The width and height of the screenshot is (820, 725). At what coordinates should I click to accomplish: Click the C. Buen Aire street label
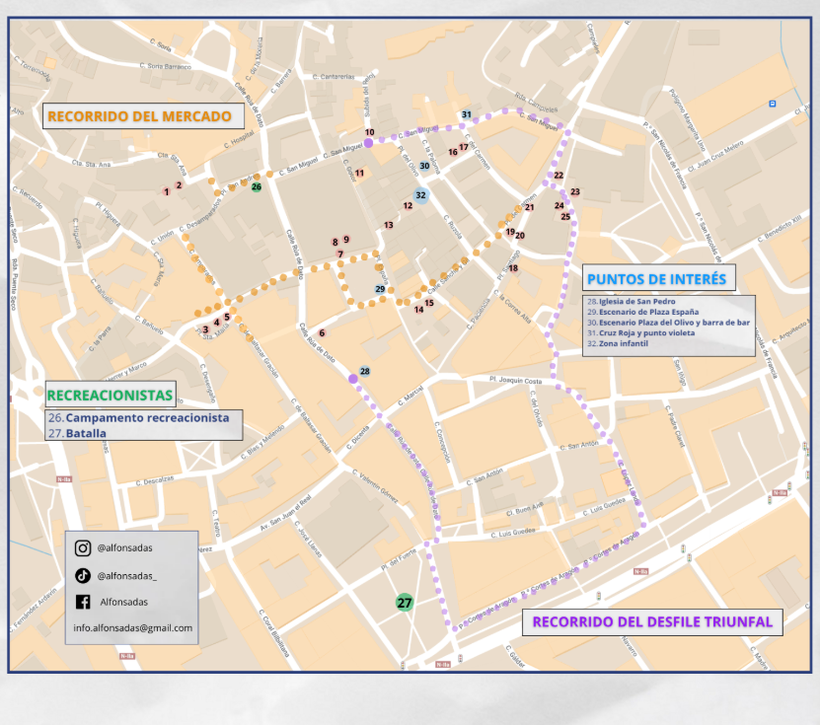tap(525, 509)
